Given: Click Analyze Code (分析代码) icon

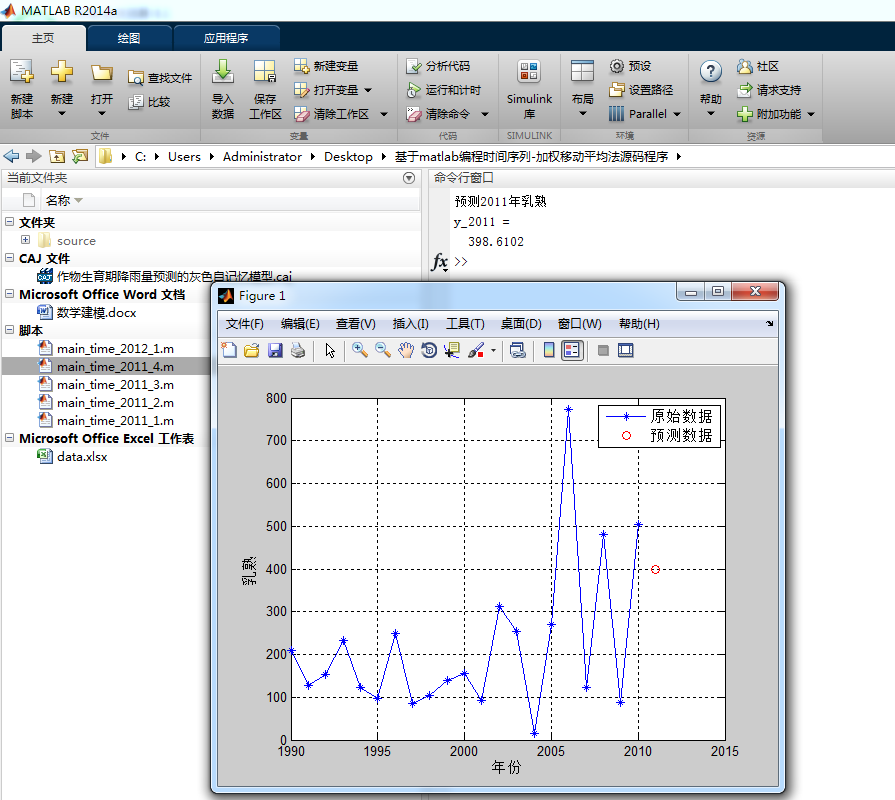Looking at the screenshot, I should coord(413,66).
